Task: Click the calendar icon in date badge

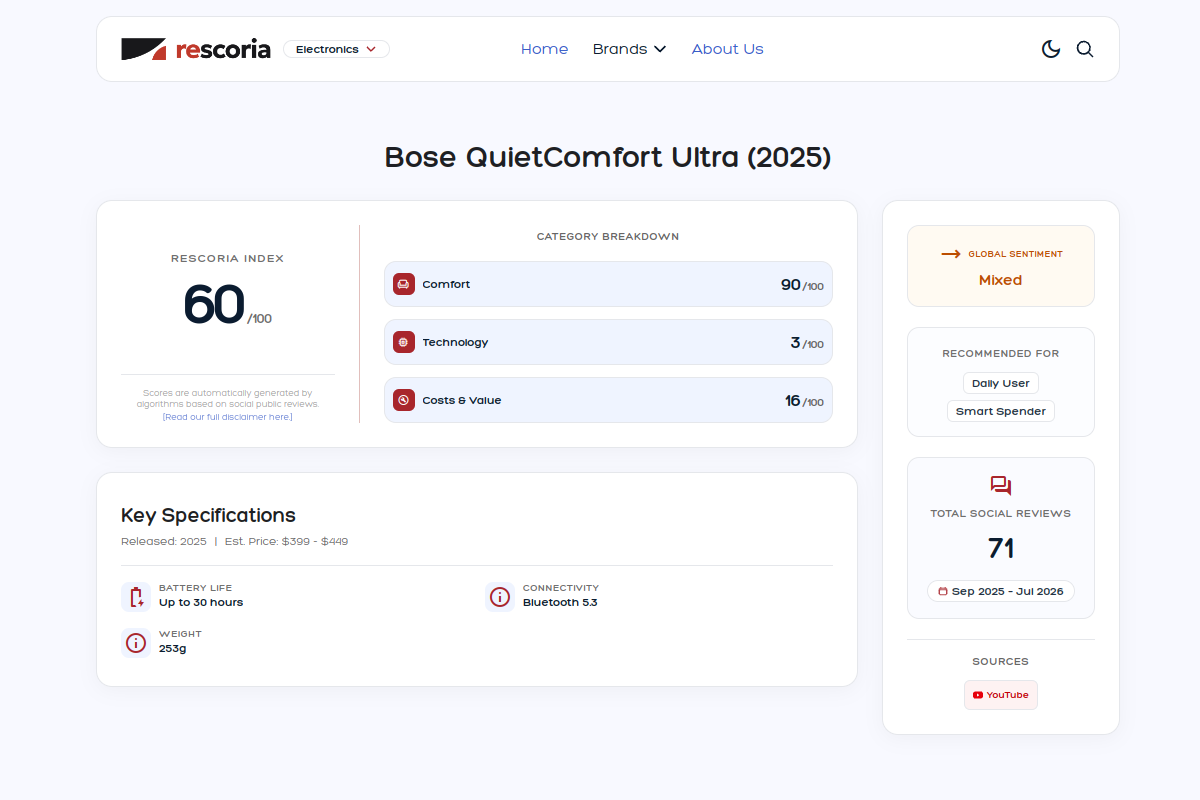Action: pyautogui.click(x=943, y=591)
